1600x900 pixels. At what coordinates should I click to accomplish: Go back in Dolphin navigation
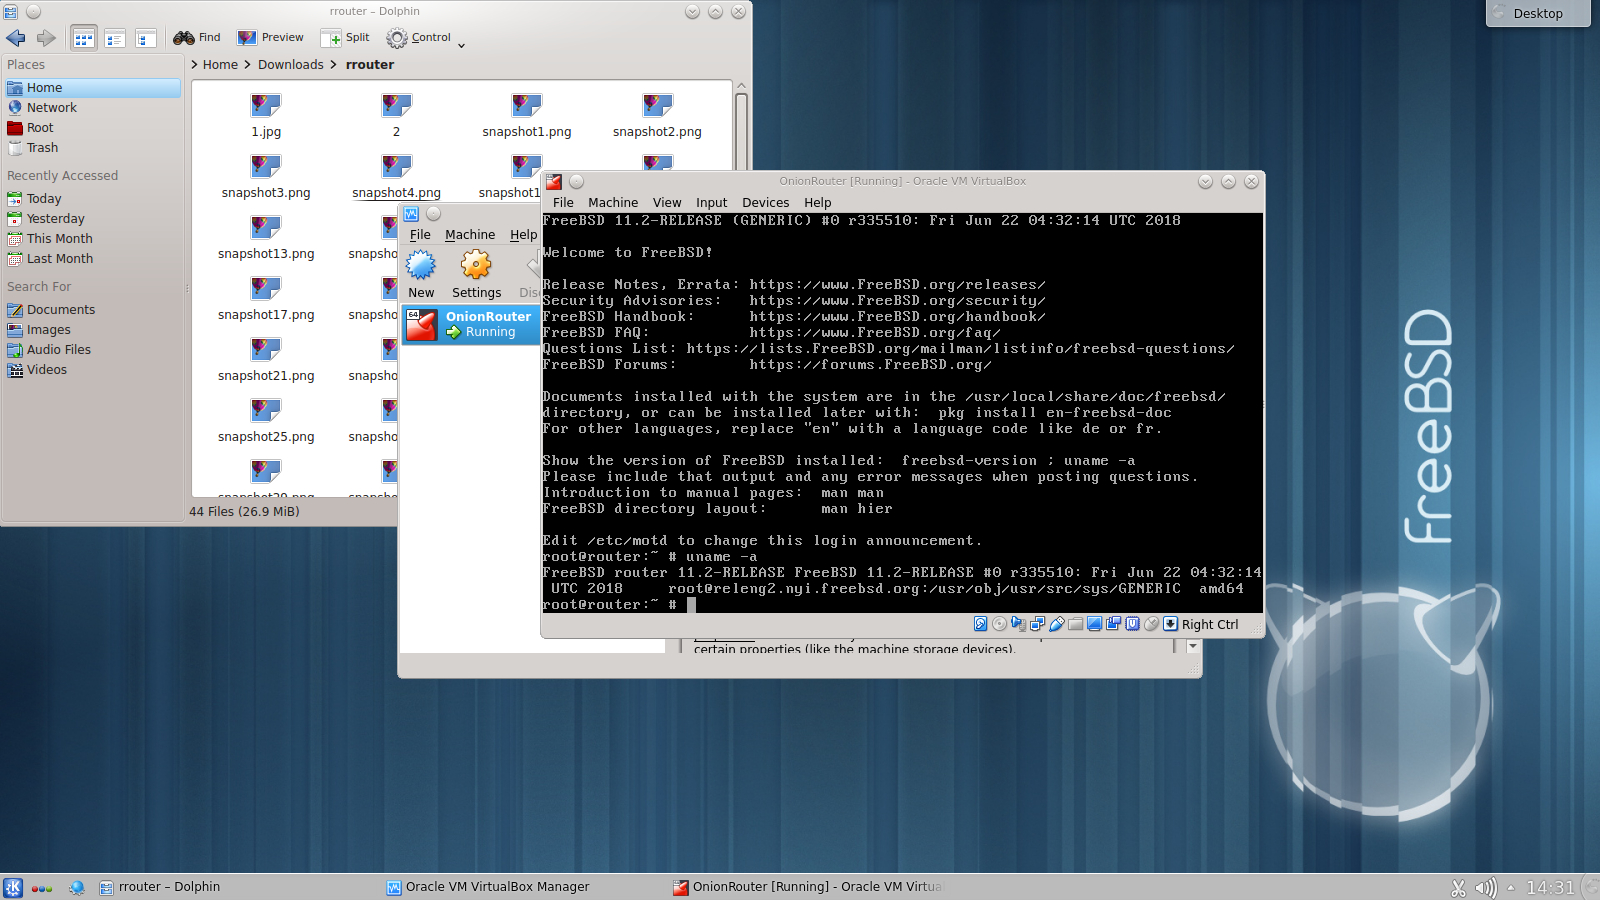tap(16, 38)
